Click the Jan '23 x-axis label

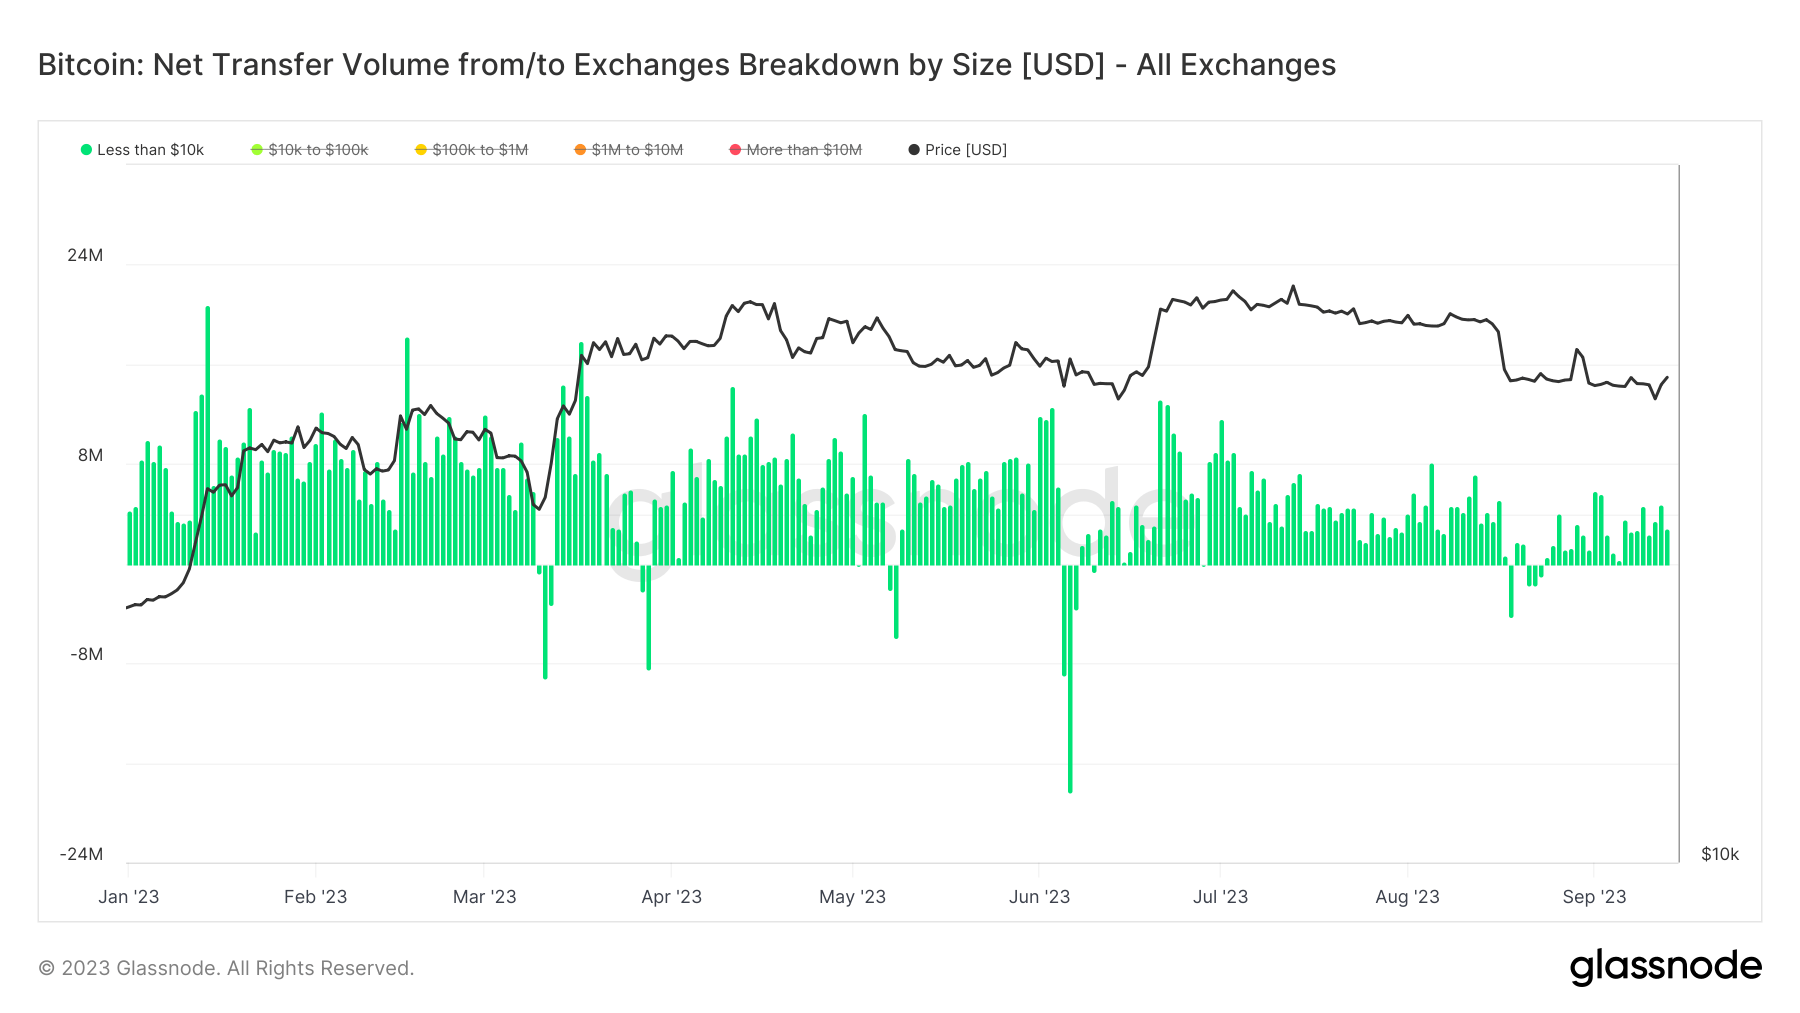pyautogui.click(x=129, y=897)
